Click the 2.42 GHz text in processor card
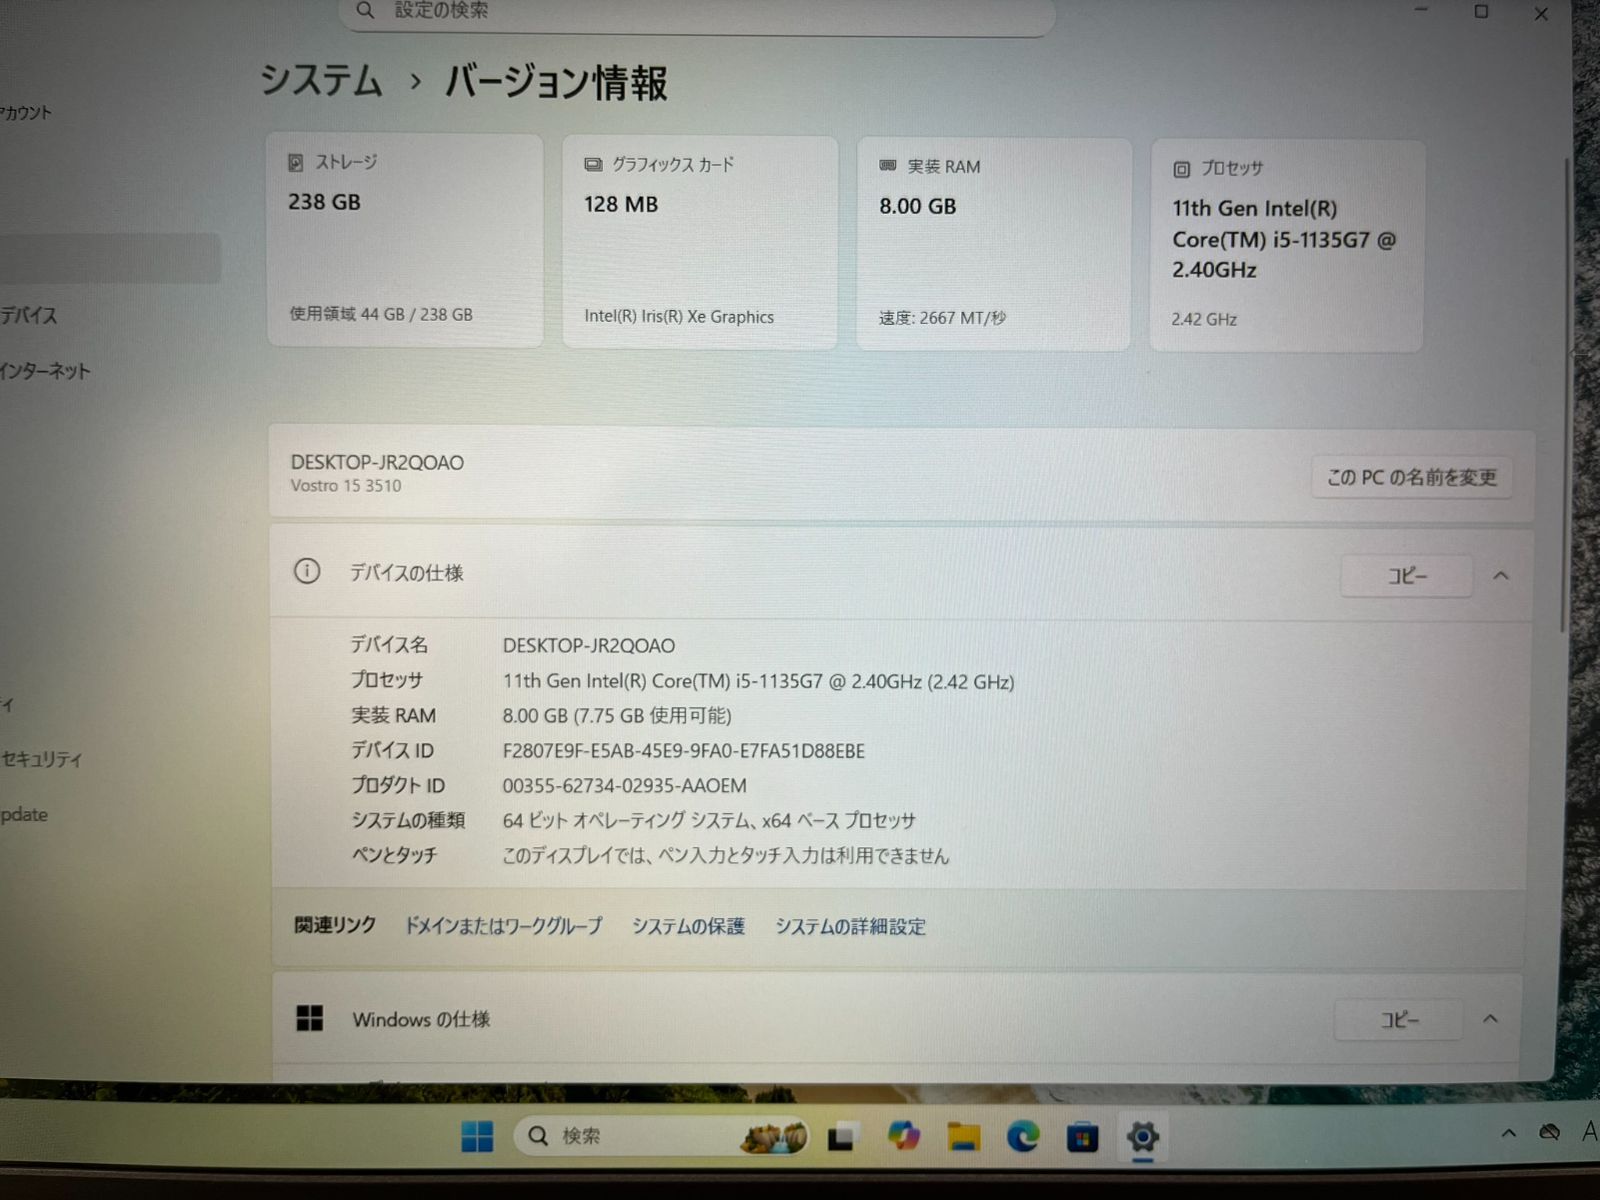 coord(1204,320)
